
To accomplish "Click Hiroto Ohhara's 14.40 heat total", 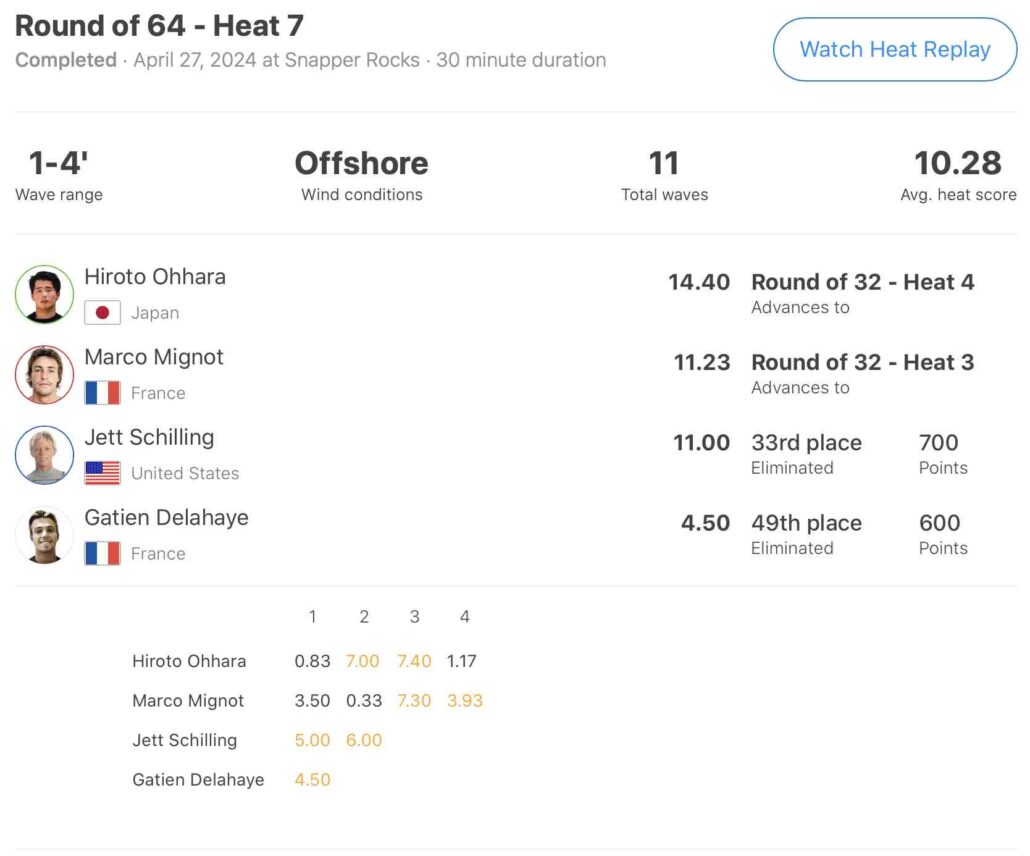I will coord(699,282).
